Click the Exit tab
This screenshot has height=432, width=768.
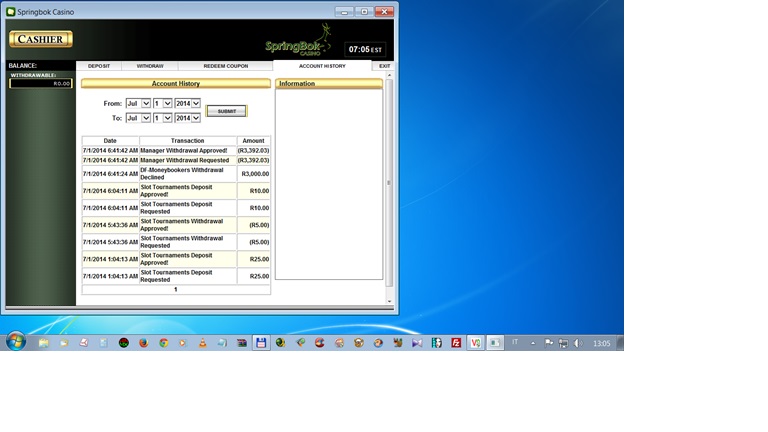(x=384, y=66)
